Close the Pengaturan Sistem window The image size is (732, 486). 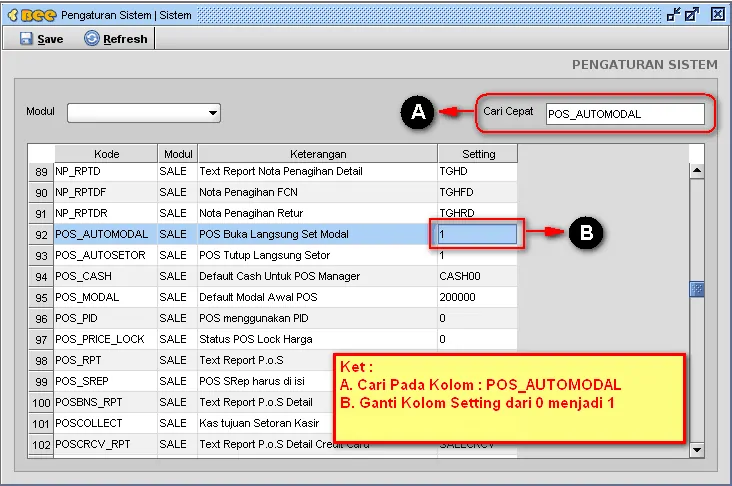point(717,14)
